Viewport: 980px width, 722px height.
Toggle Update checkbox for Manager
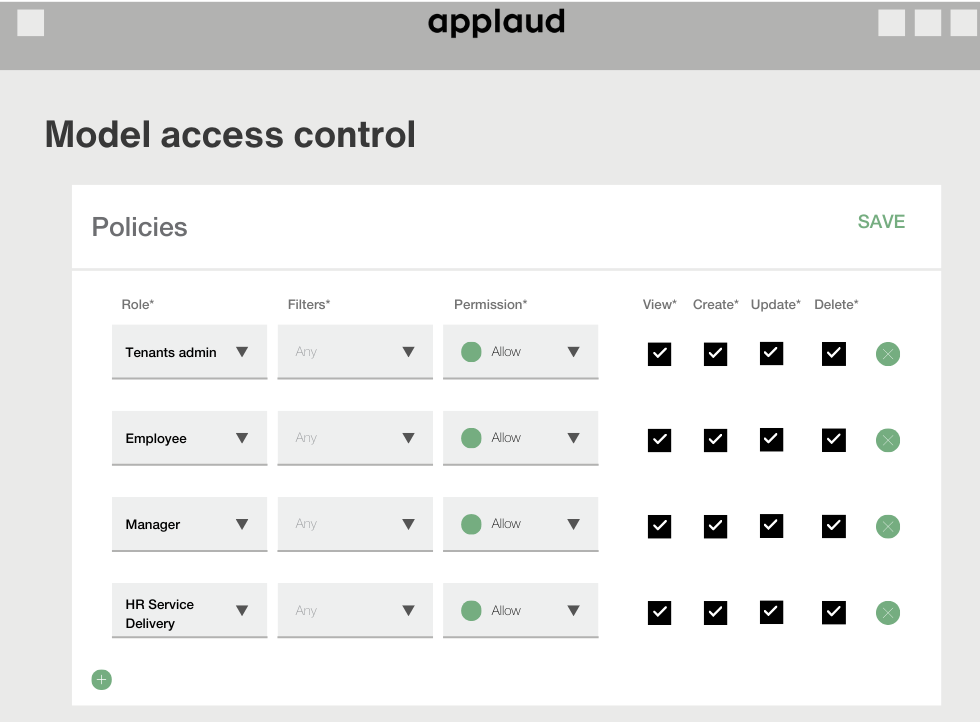coord(771,526)
